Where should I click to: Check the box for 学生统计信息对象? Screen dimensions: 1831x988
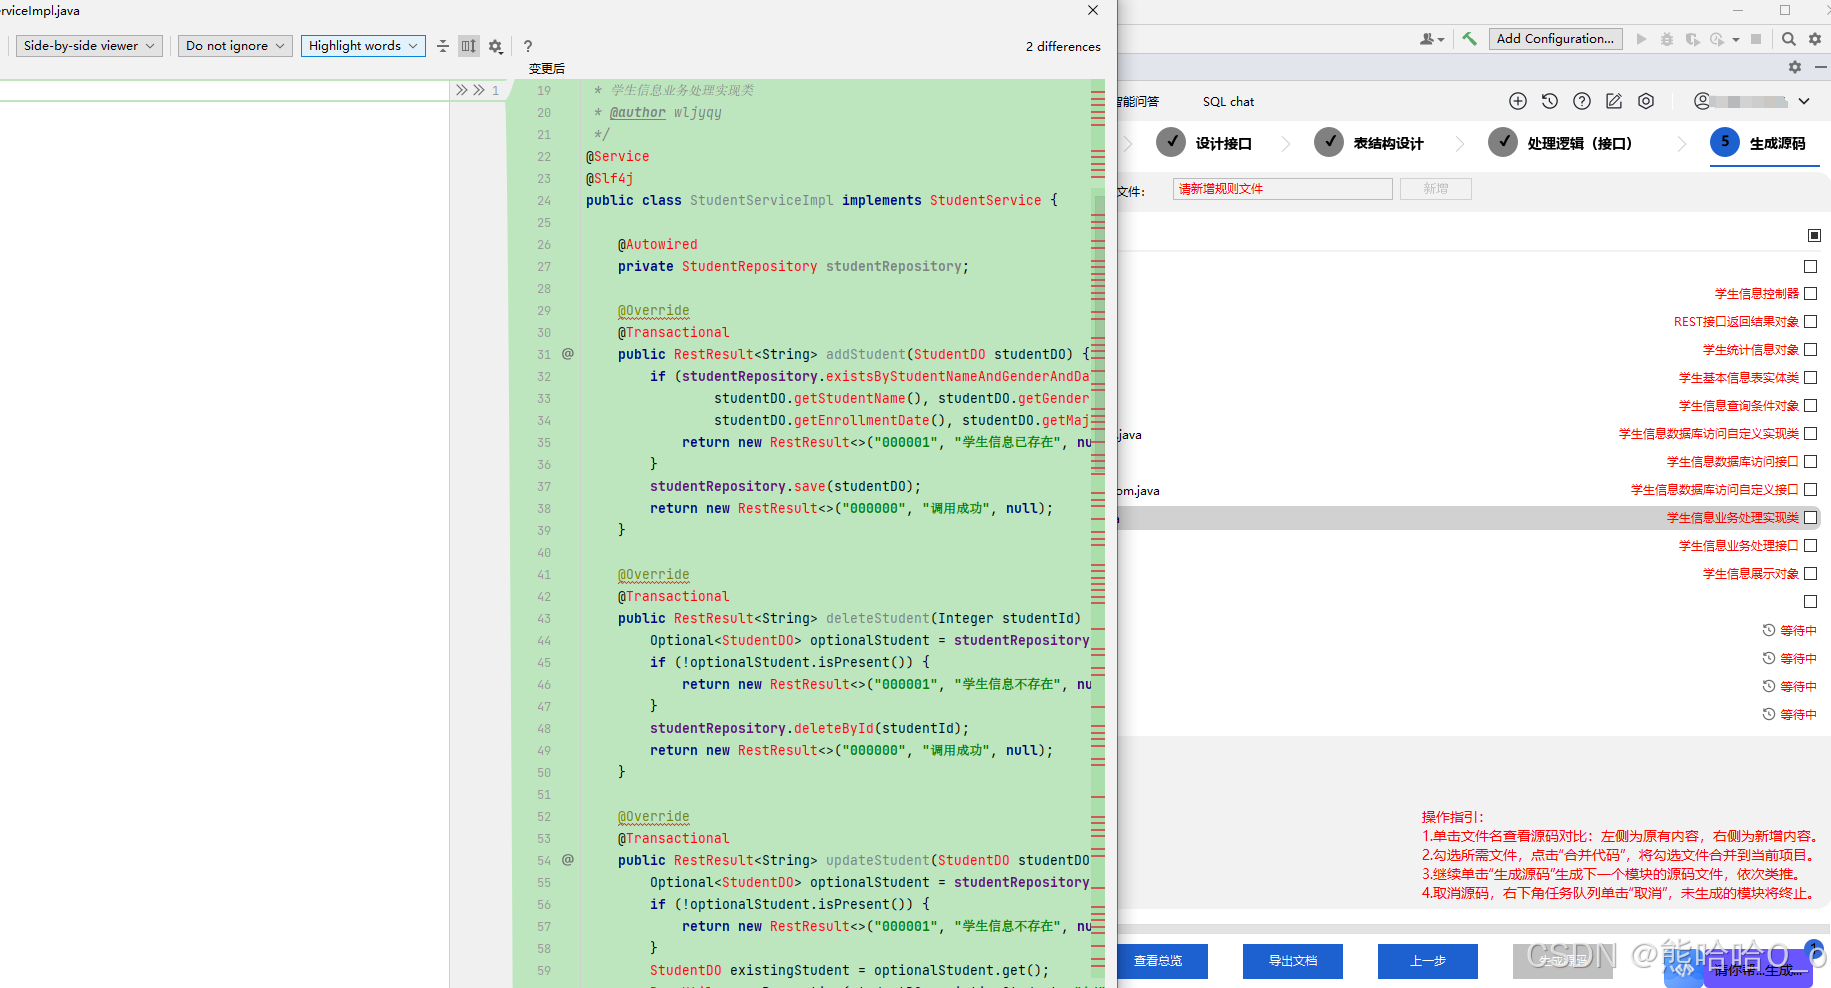click(x=1811, y=350)
